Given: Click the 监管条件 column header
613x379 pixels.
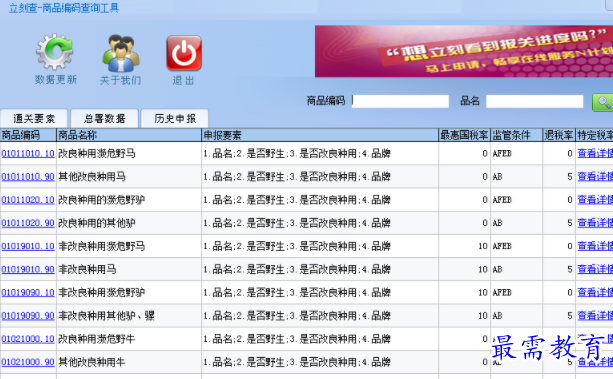Looking at the screenshot, I should (x=516, y=135).
